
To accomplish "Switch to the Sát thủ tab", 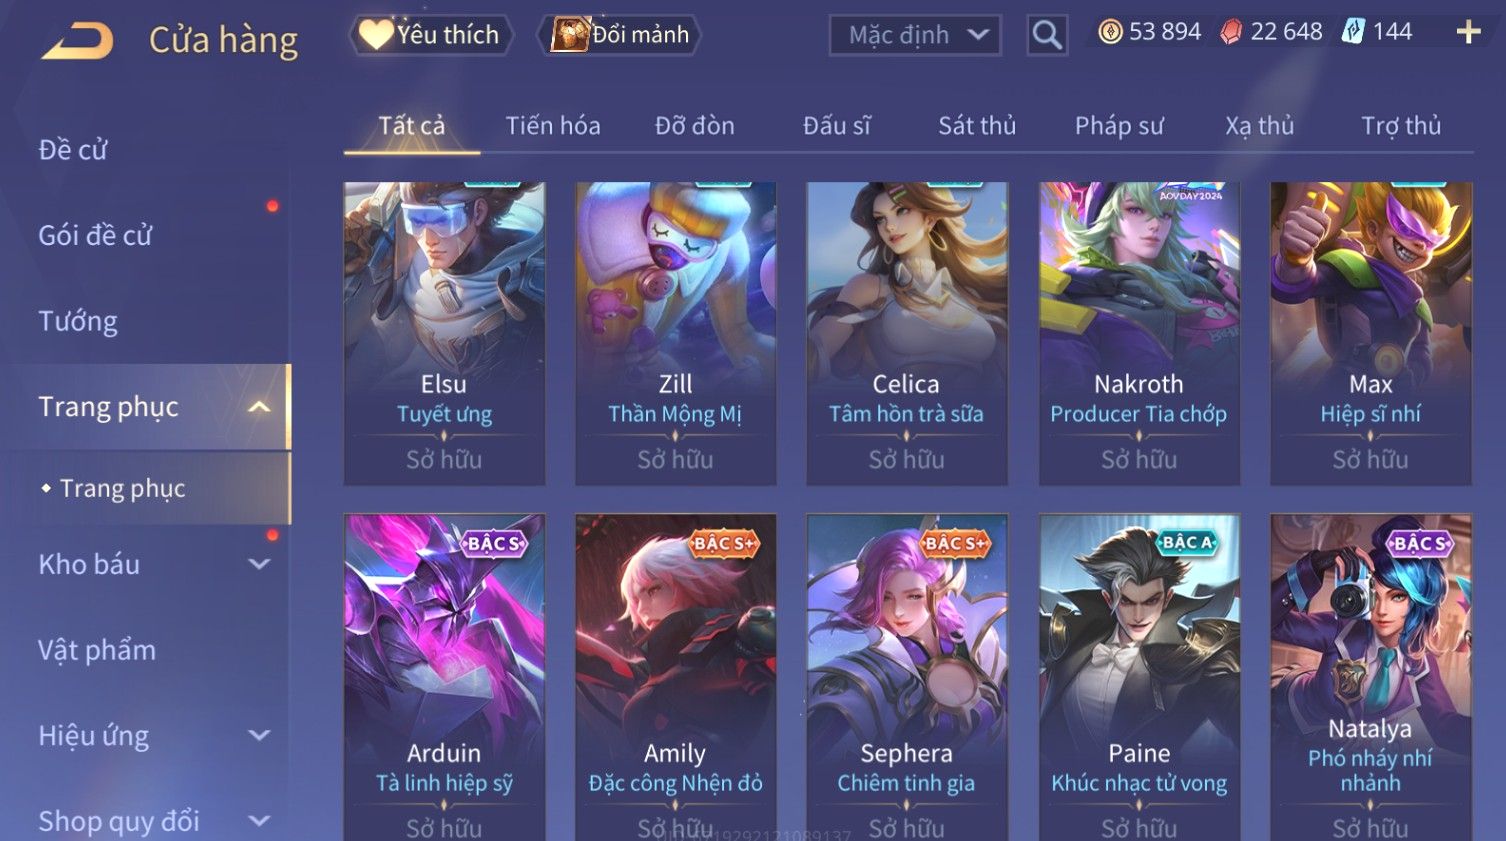I will [977, 126].
